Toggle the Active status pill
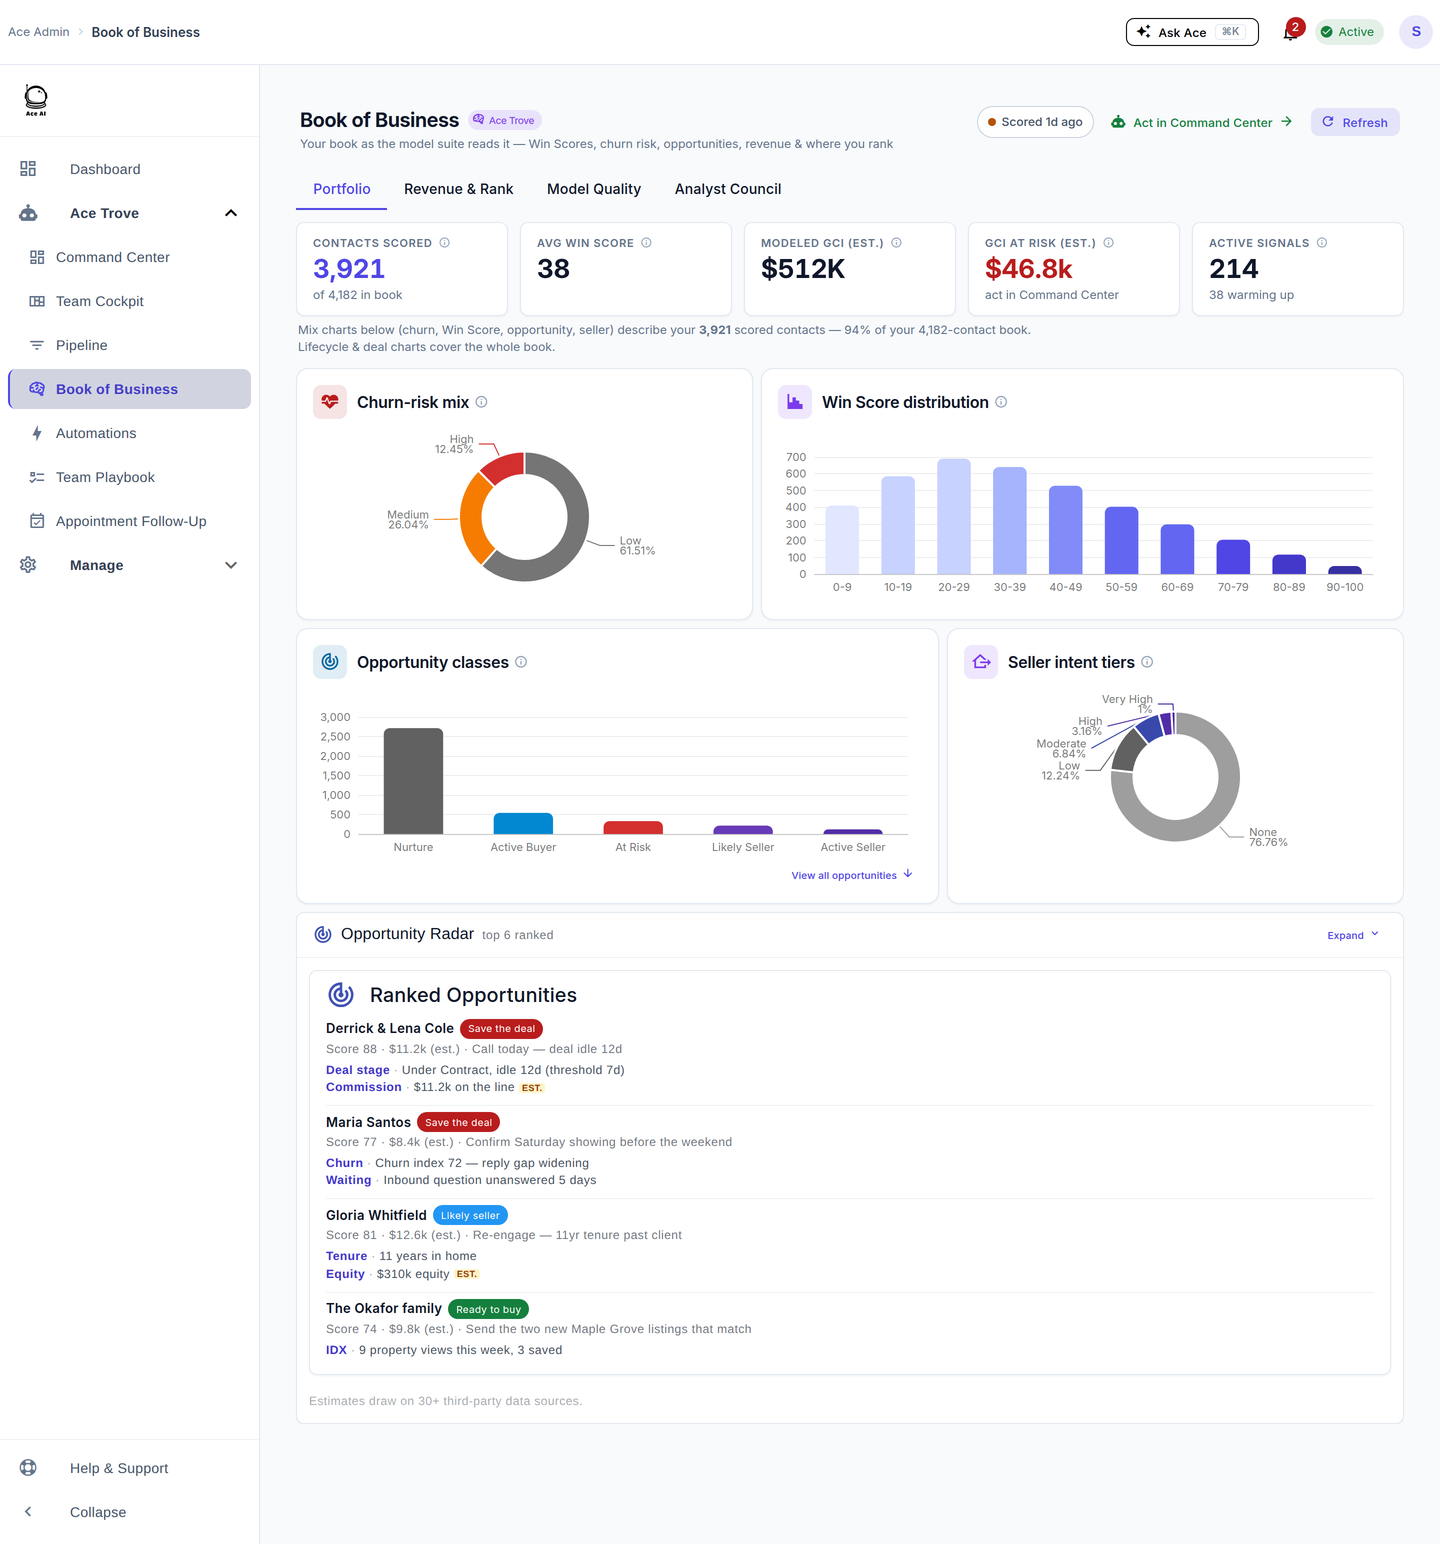The height and width of the screenshot is (1544, 1440). pos(1349,32)
